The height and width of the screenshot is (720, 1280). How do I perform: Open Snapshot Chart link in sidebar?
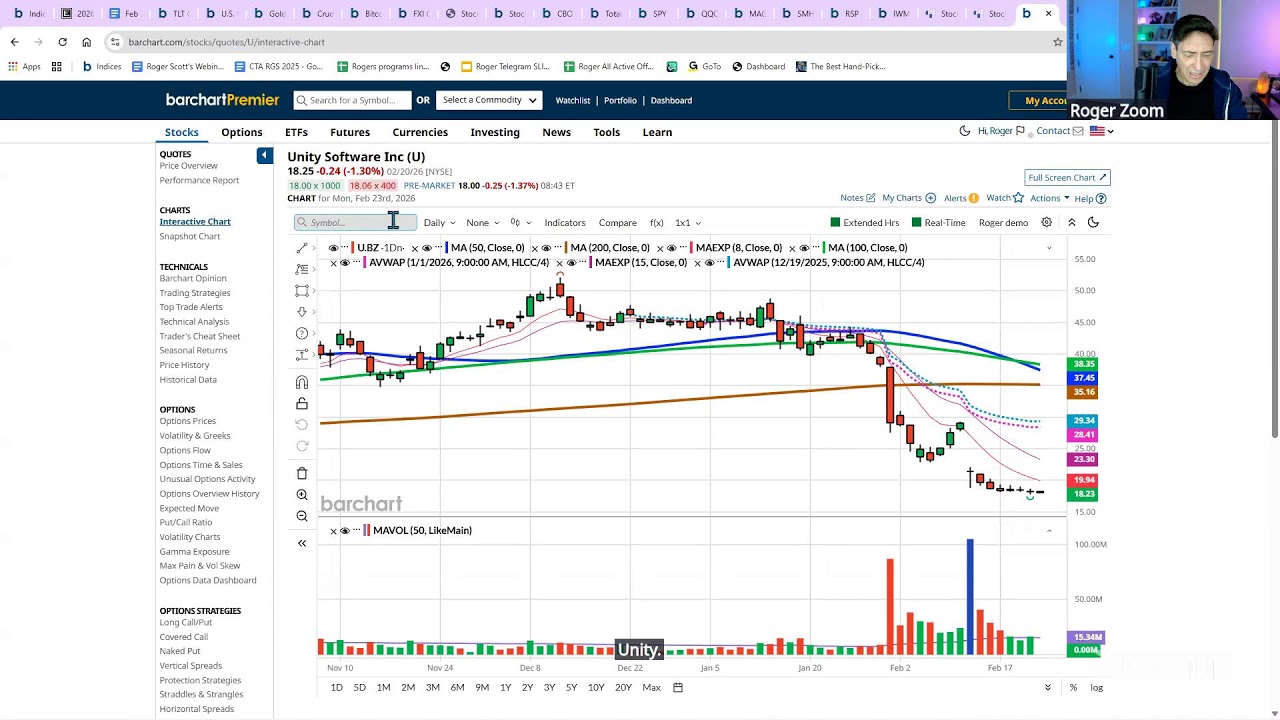pyautogui.click(x=190, y=236)
